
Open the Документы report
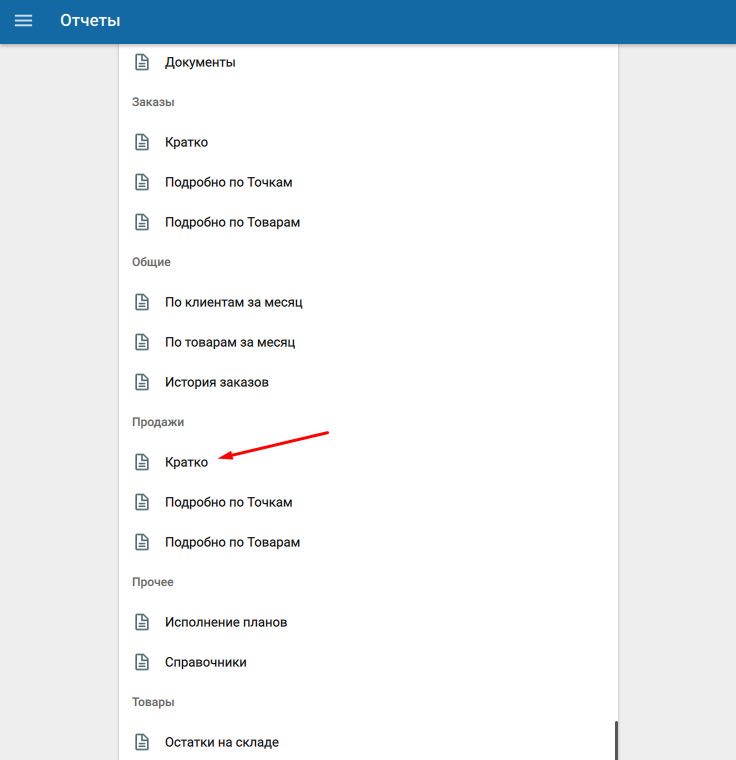pos(200,62)
